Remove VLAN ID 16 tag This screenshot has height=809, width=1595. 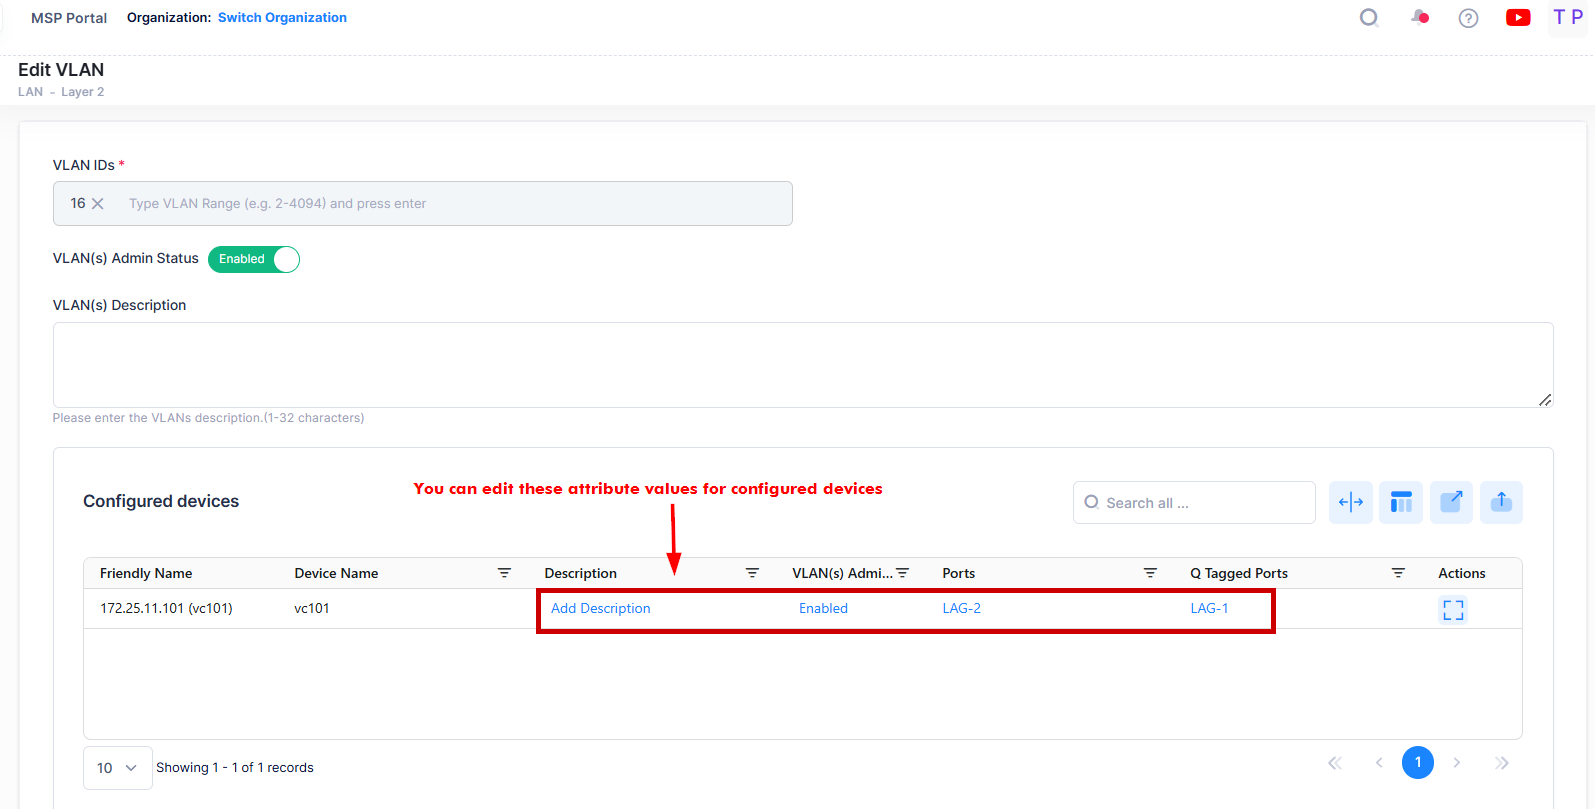98,204
